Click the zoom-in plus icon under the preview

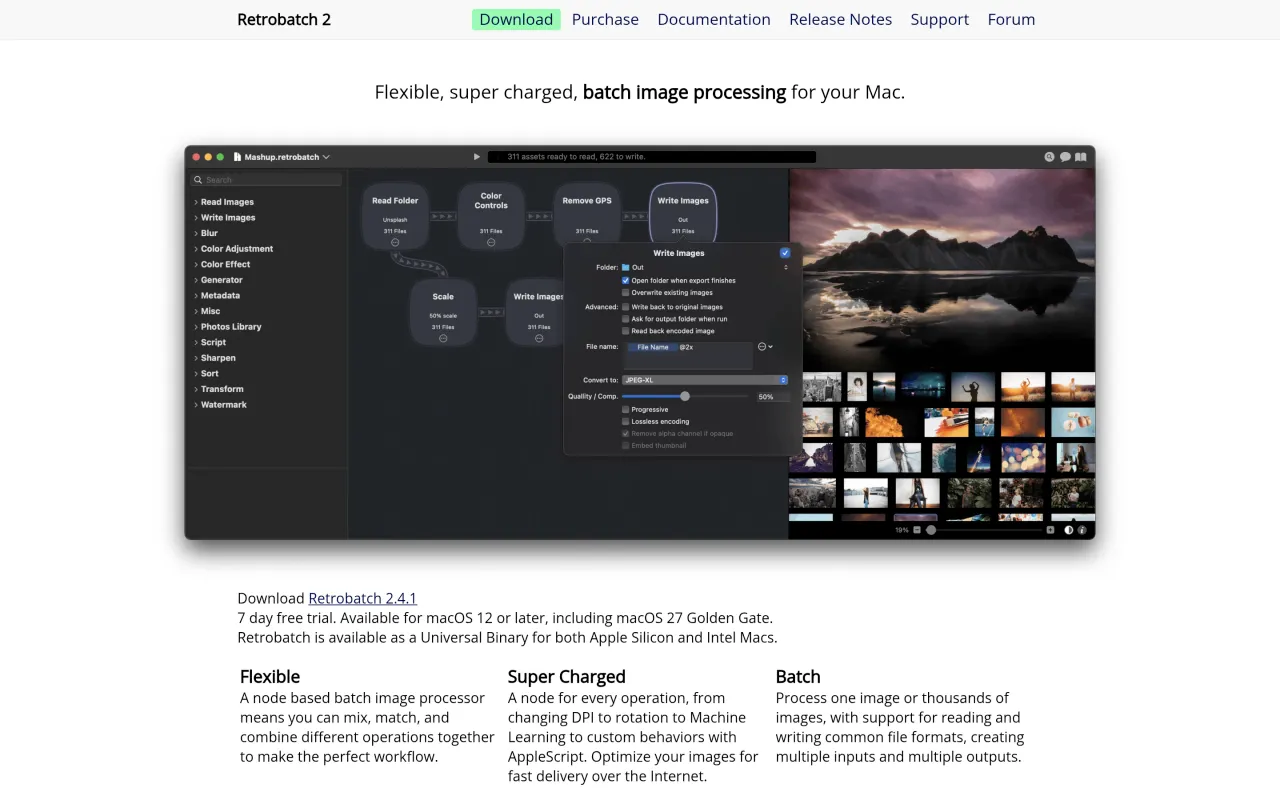coord(1050,530)
